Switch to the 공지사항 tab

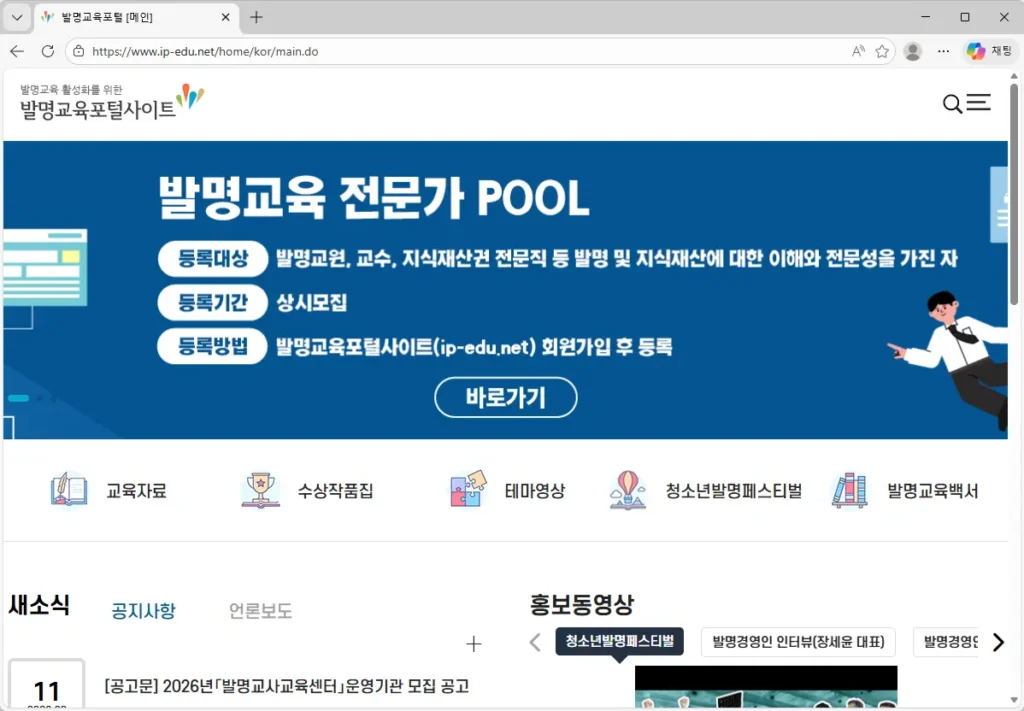point(143,610)
